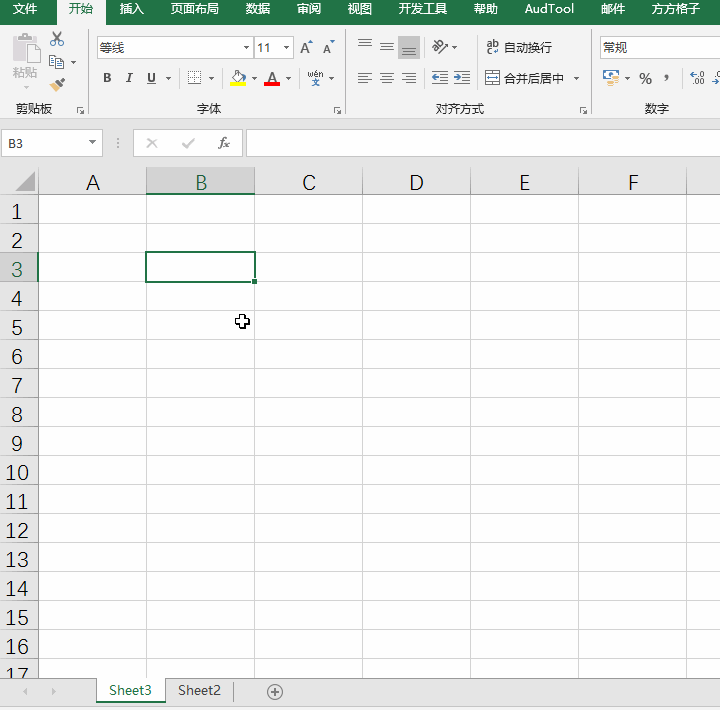This screenshot has width=720, height=710.
Task: Switch to the 插入 tab
Action: [x=132, y=9]
